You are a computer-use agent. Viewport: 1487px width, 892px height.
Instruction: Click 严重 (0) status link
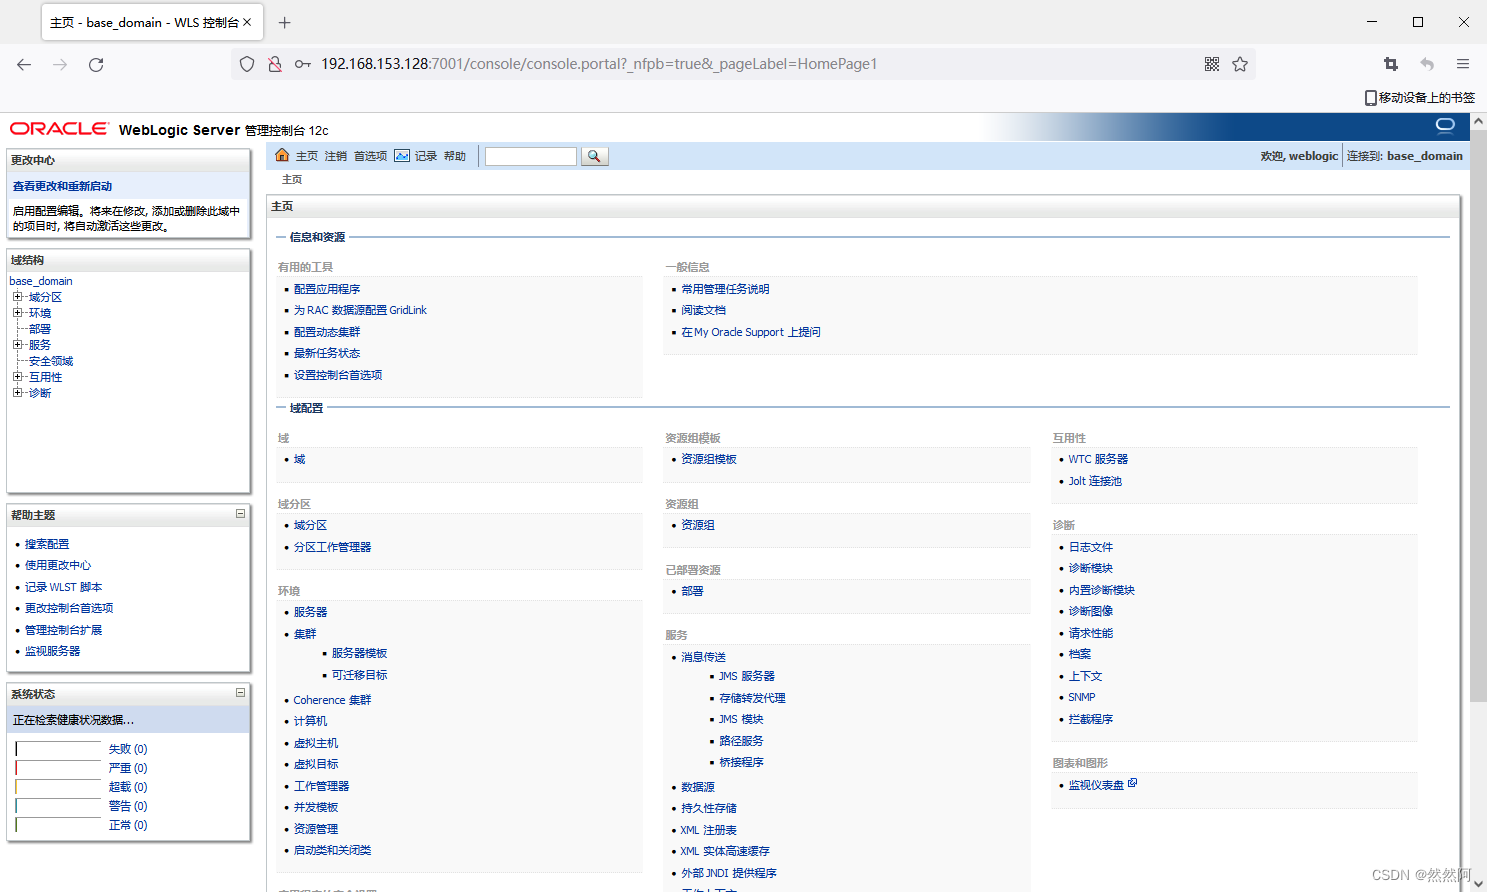(128, 768)
